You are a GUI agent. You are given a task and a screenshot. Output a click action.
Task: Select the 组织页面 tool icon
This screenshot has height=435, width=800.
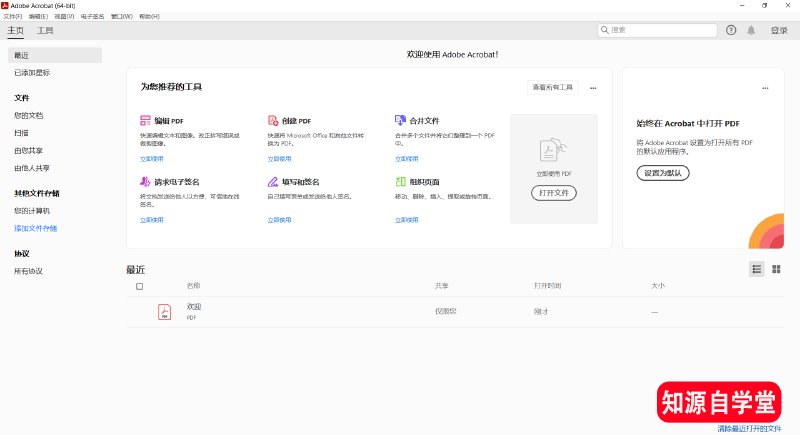(x=400, y=182)
